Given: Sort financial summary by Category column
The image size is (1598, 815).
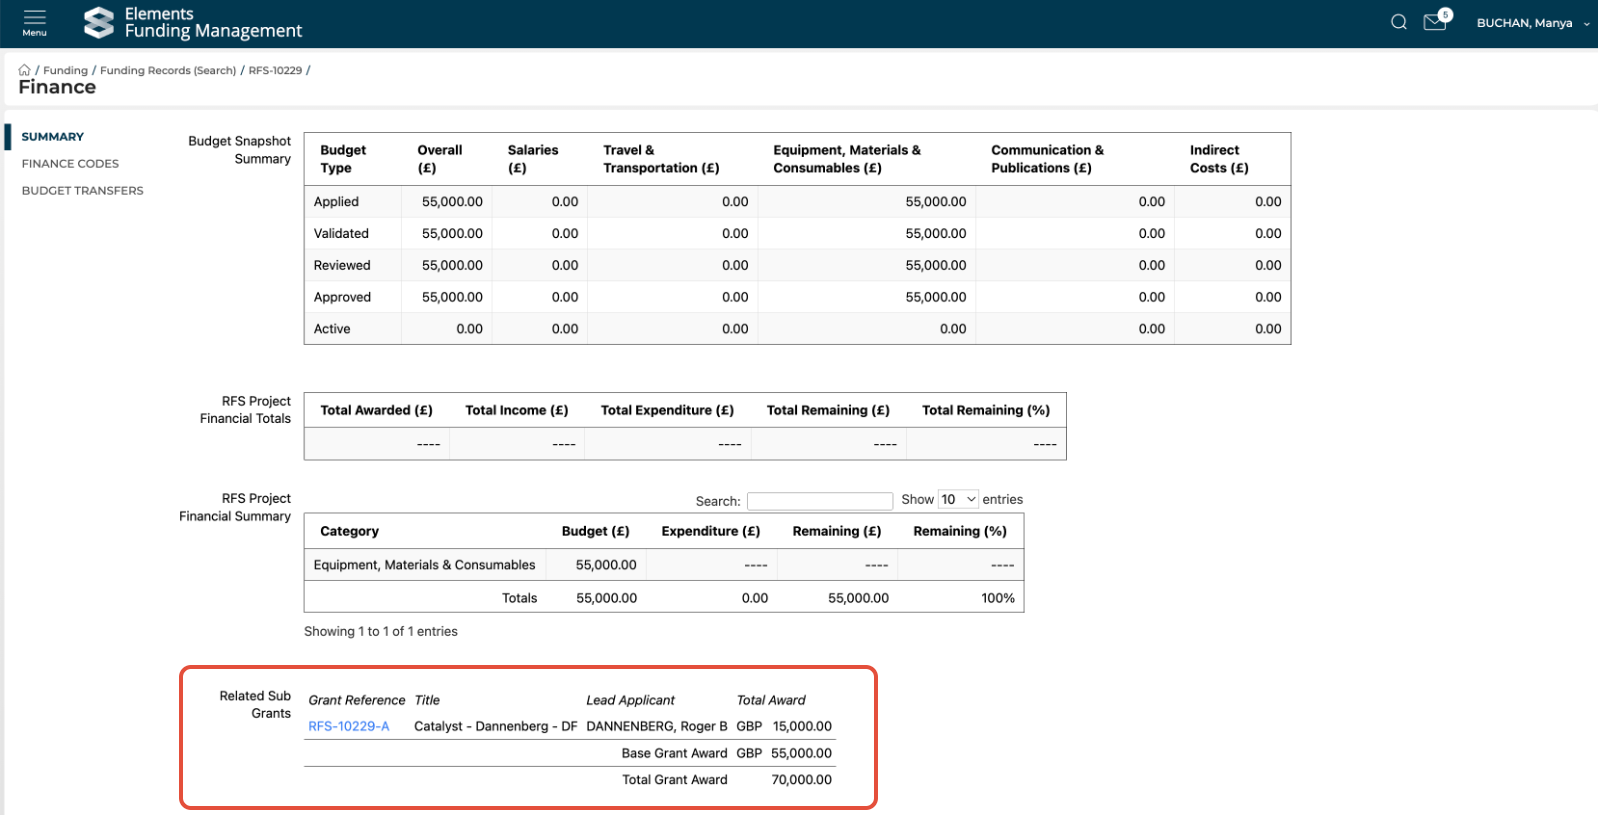Looking at the screenshot, I should 349,531.
